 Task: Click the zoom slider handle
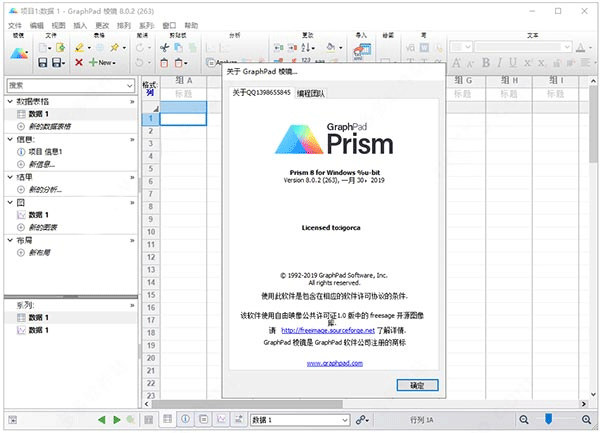pyautogui.click(x=548, y=418)
